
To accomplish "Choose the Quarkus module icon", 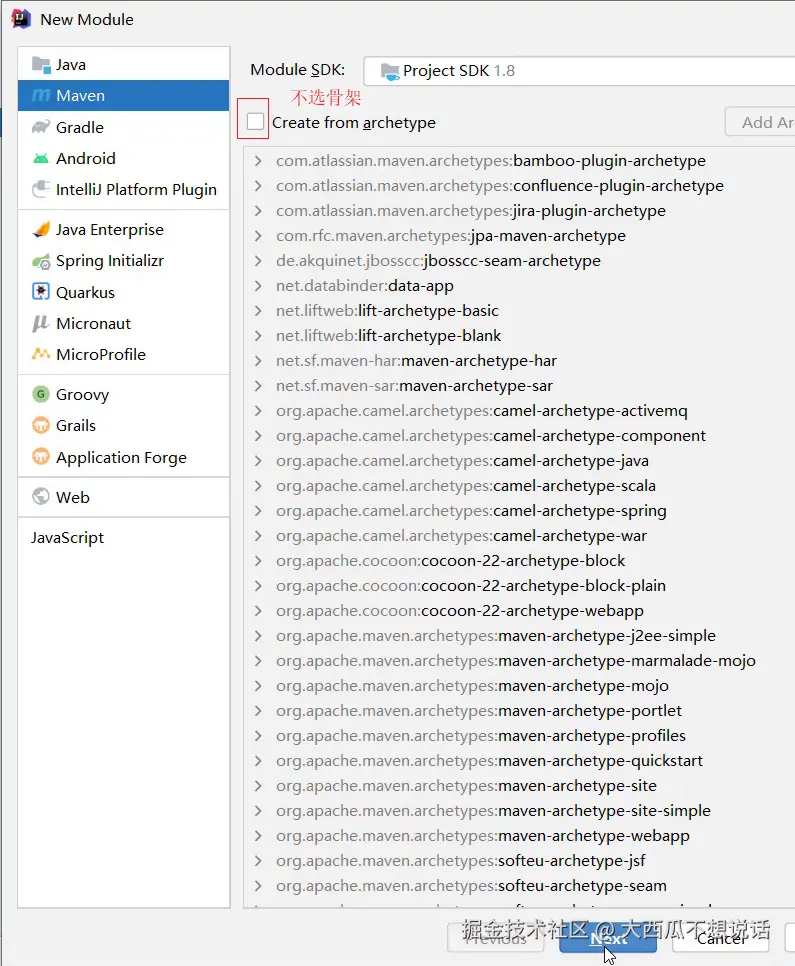I will click(41, 293).
